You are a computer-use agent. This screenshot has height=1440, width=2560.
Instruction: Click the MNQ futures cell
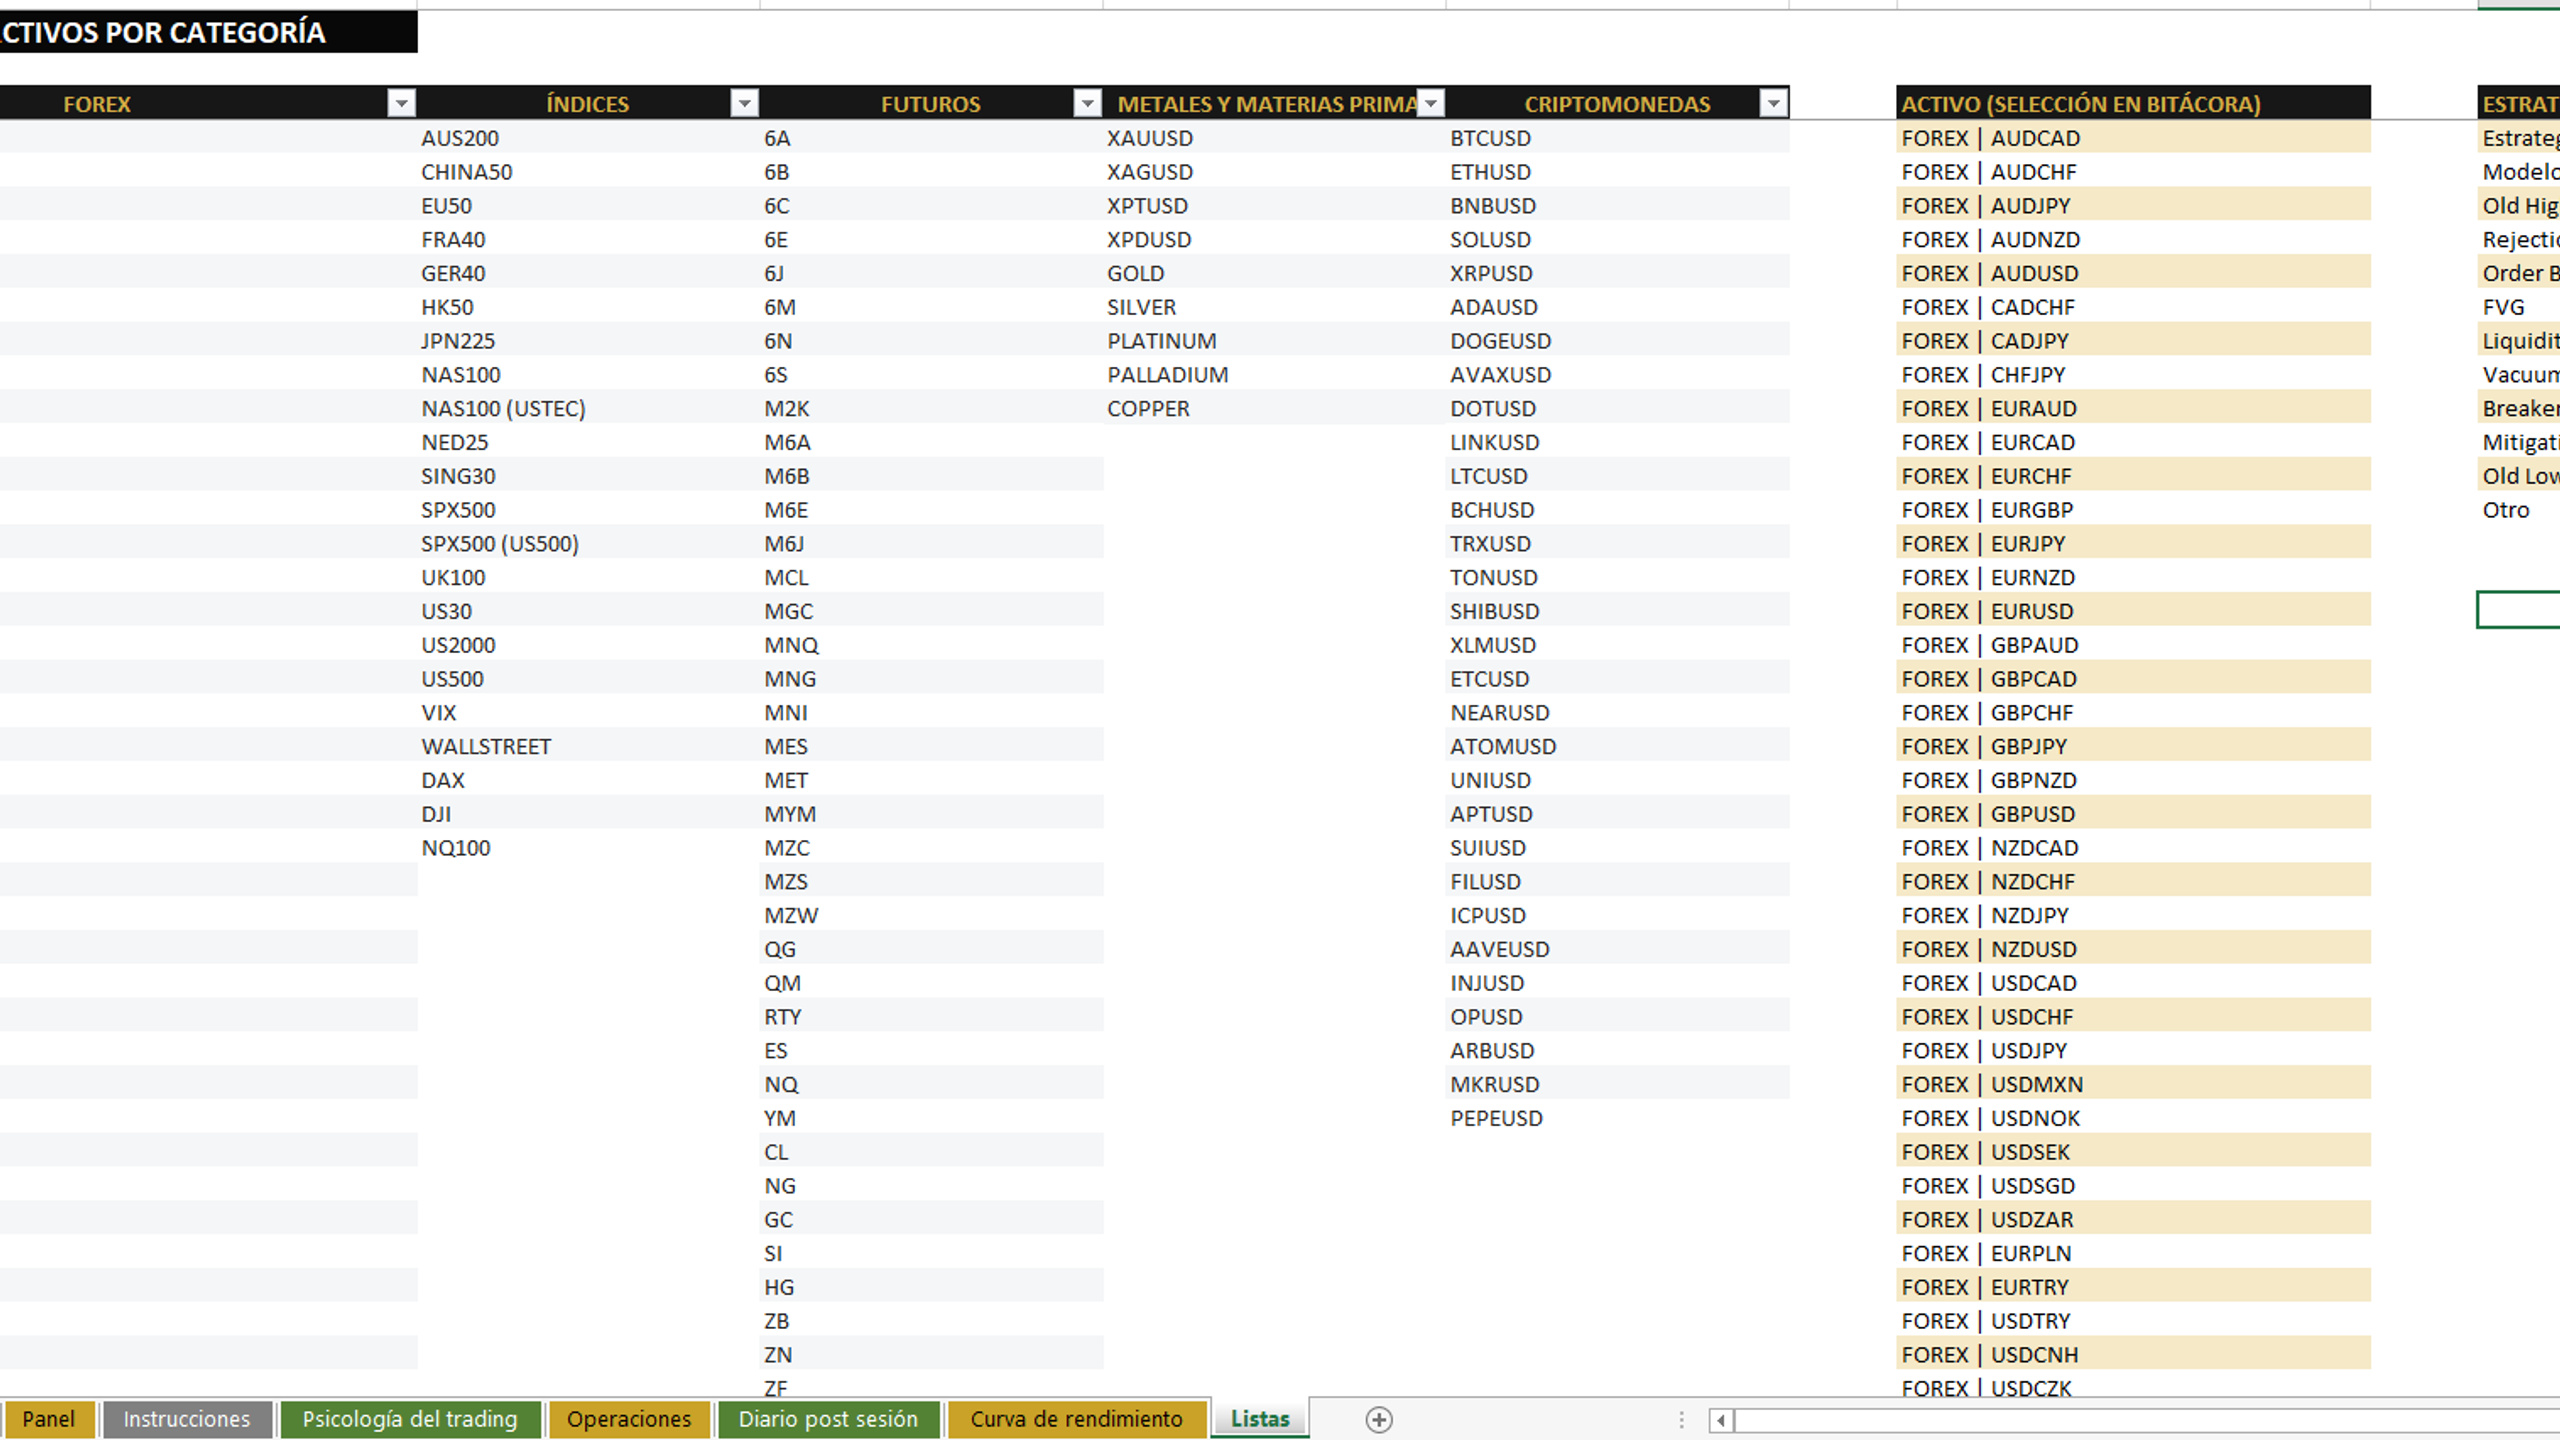[932, 645]
